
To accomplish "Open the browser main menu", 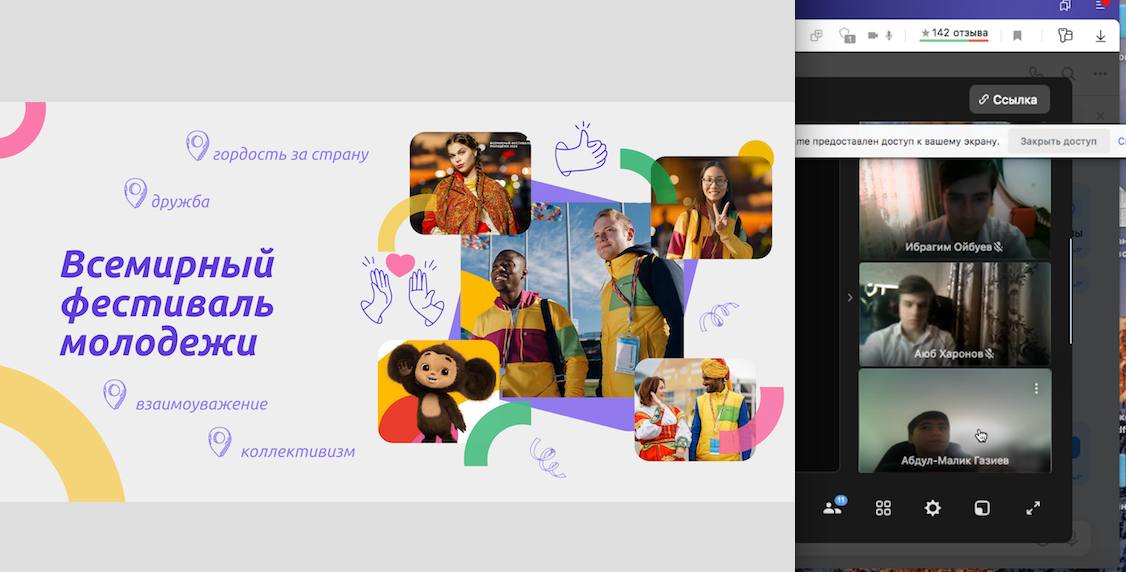I will click(1101, 6).
